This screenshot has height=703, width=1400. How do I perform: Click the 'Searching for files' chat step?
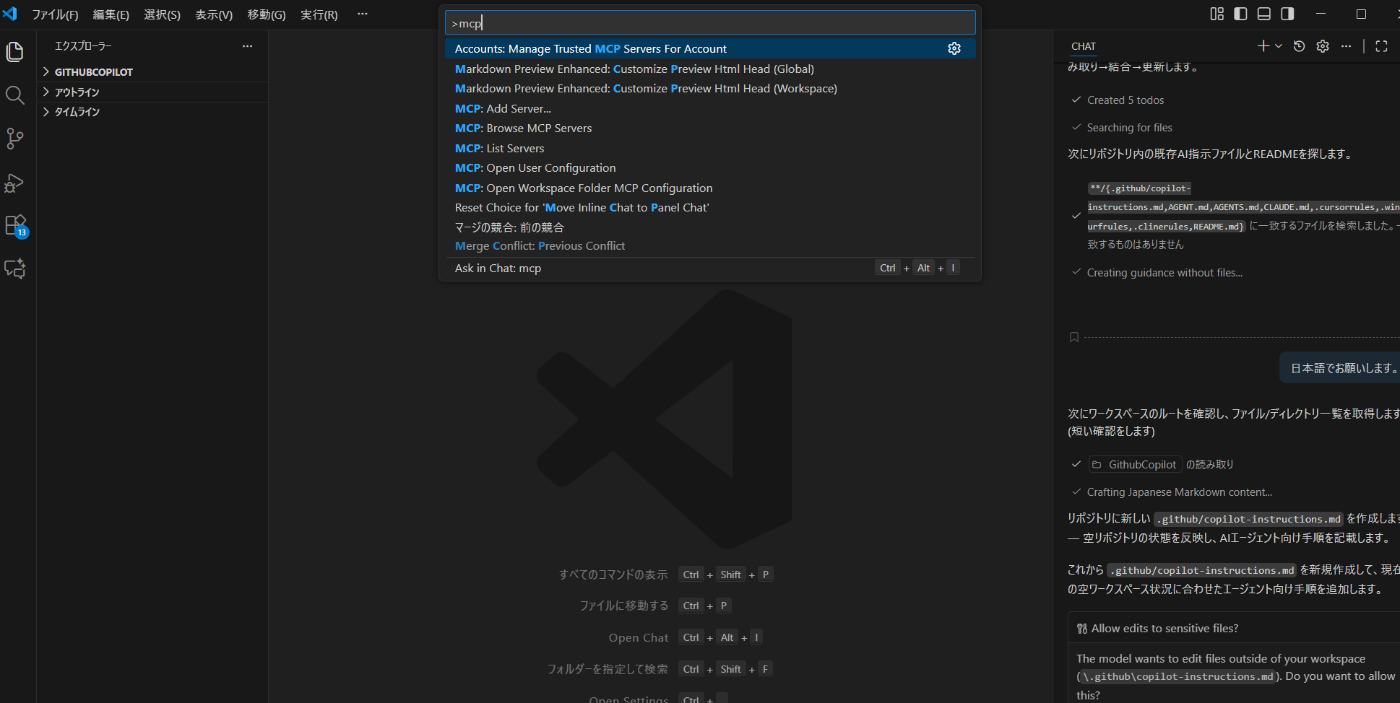click(x=1129, y=128)
